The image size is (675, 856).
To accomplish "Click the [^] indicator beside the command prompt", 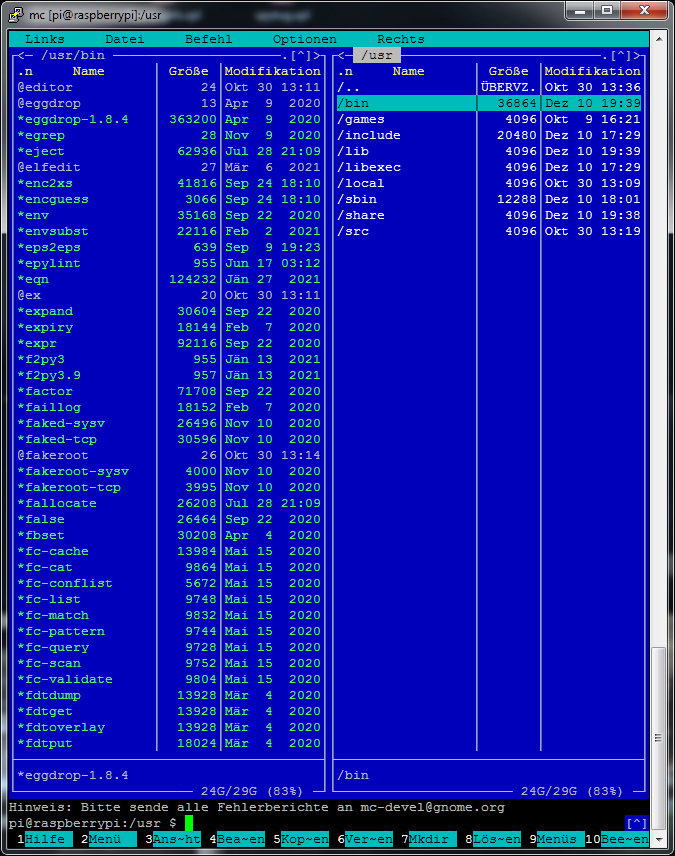I will click(636, 823).
